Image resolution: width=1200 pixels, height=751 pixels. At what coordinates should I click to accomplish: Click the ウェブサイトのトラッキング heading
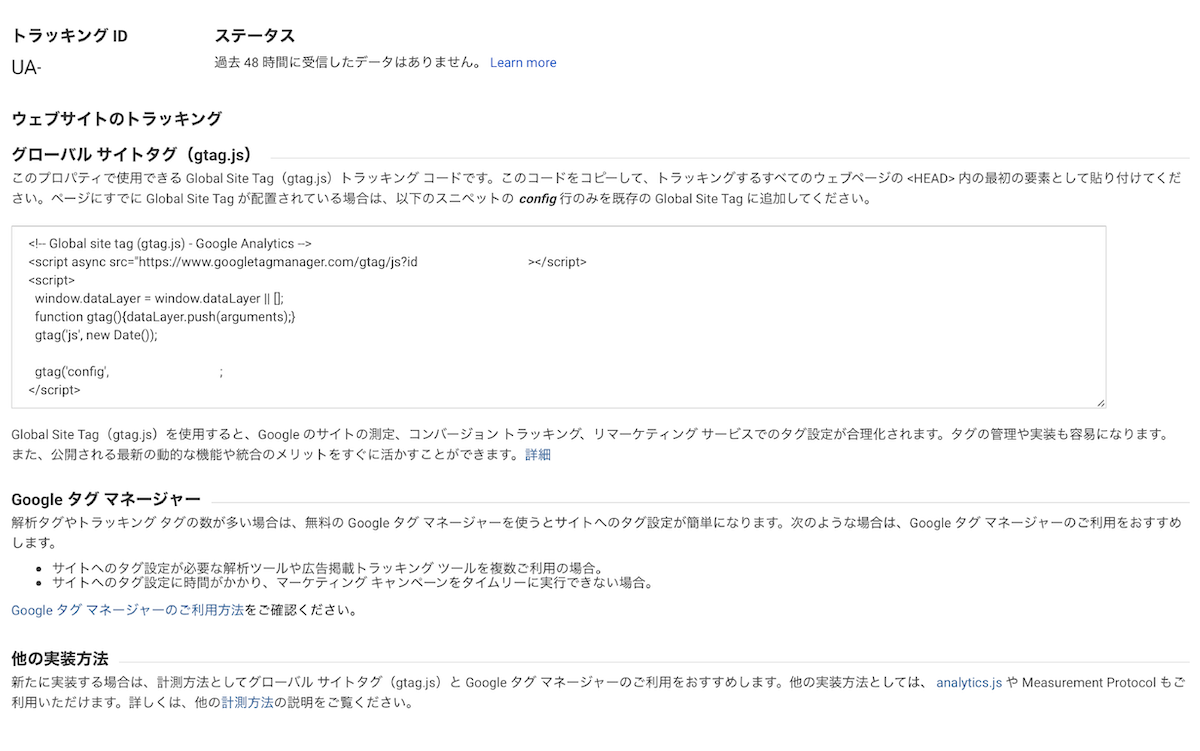(x=116, y=119)
